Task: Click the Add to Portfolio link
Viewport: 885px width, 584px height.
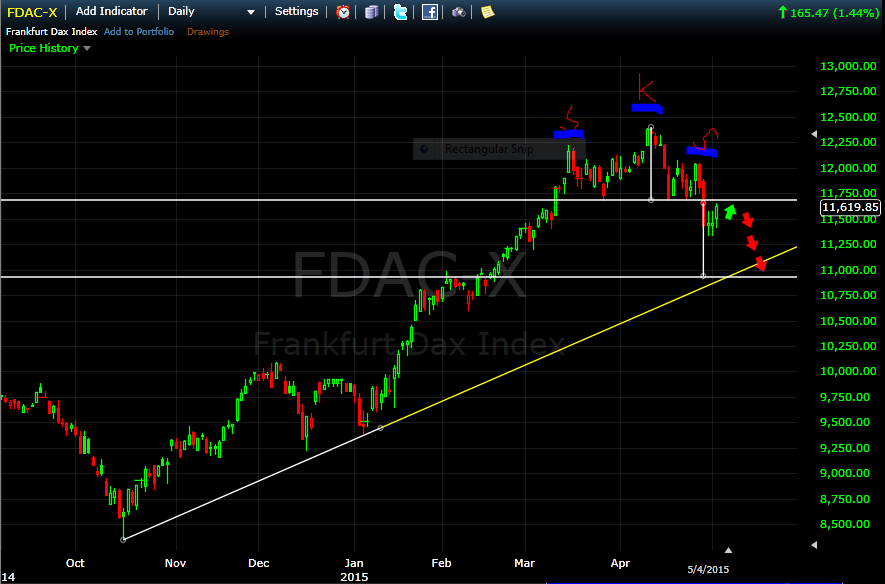Action: [x=139, y=31]
